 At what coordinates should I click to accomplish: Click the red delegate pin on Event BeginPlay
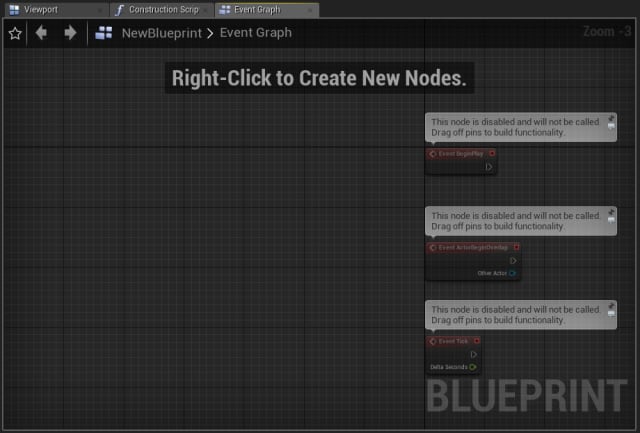pyautogui.click(x=492, y=153)
